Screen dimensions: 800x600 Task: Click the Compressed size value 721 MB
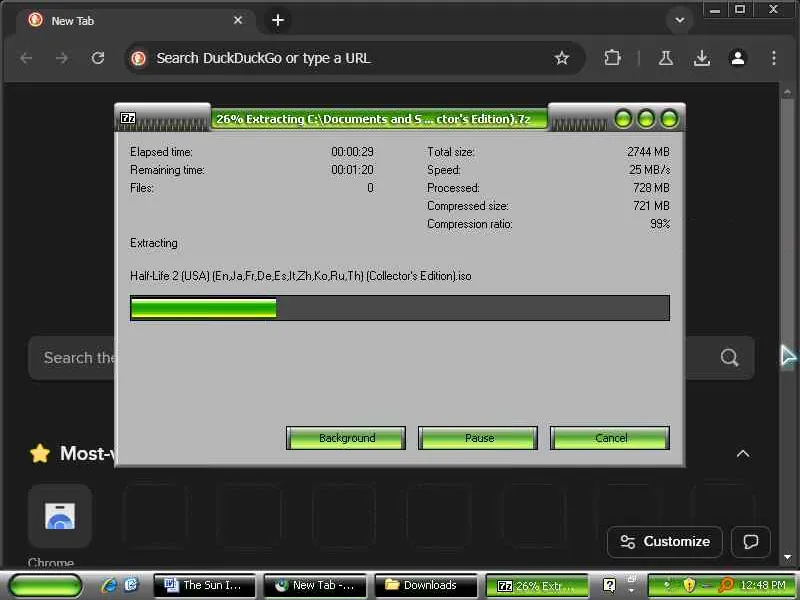point(651,206)
